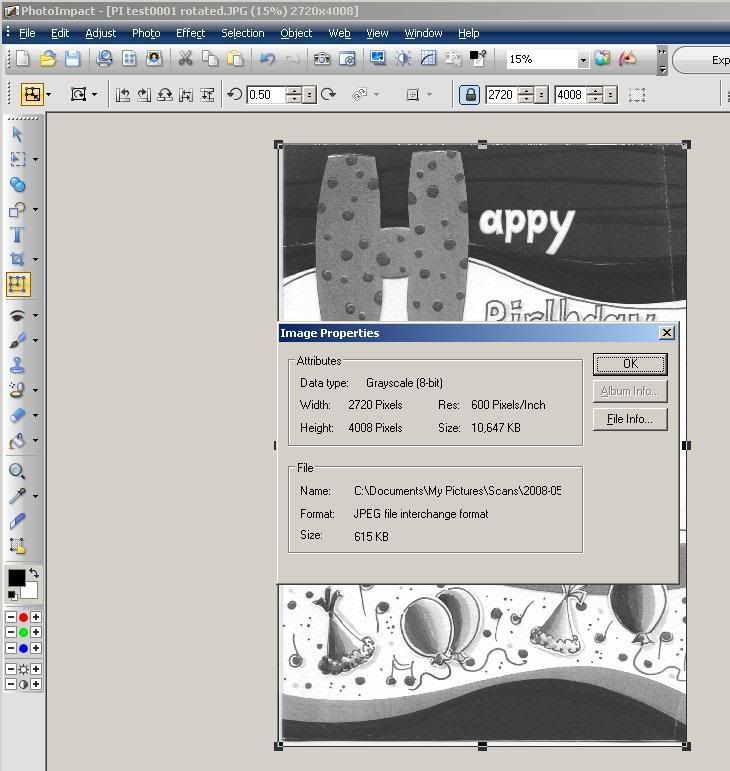Select the Stamp tool
This screenshot has height=771, width=730.
(17, 365)
